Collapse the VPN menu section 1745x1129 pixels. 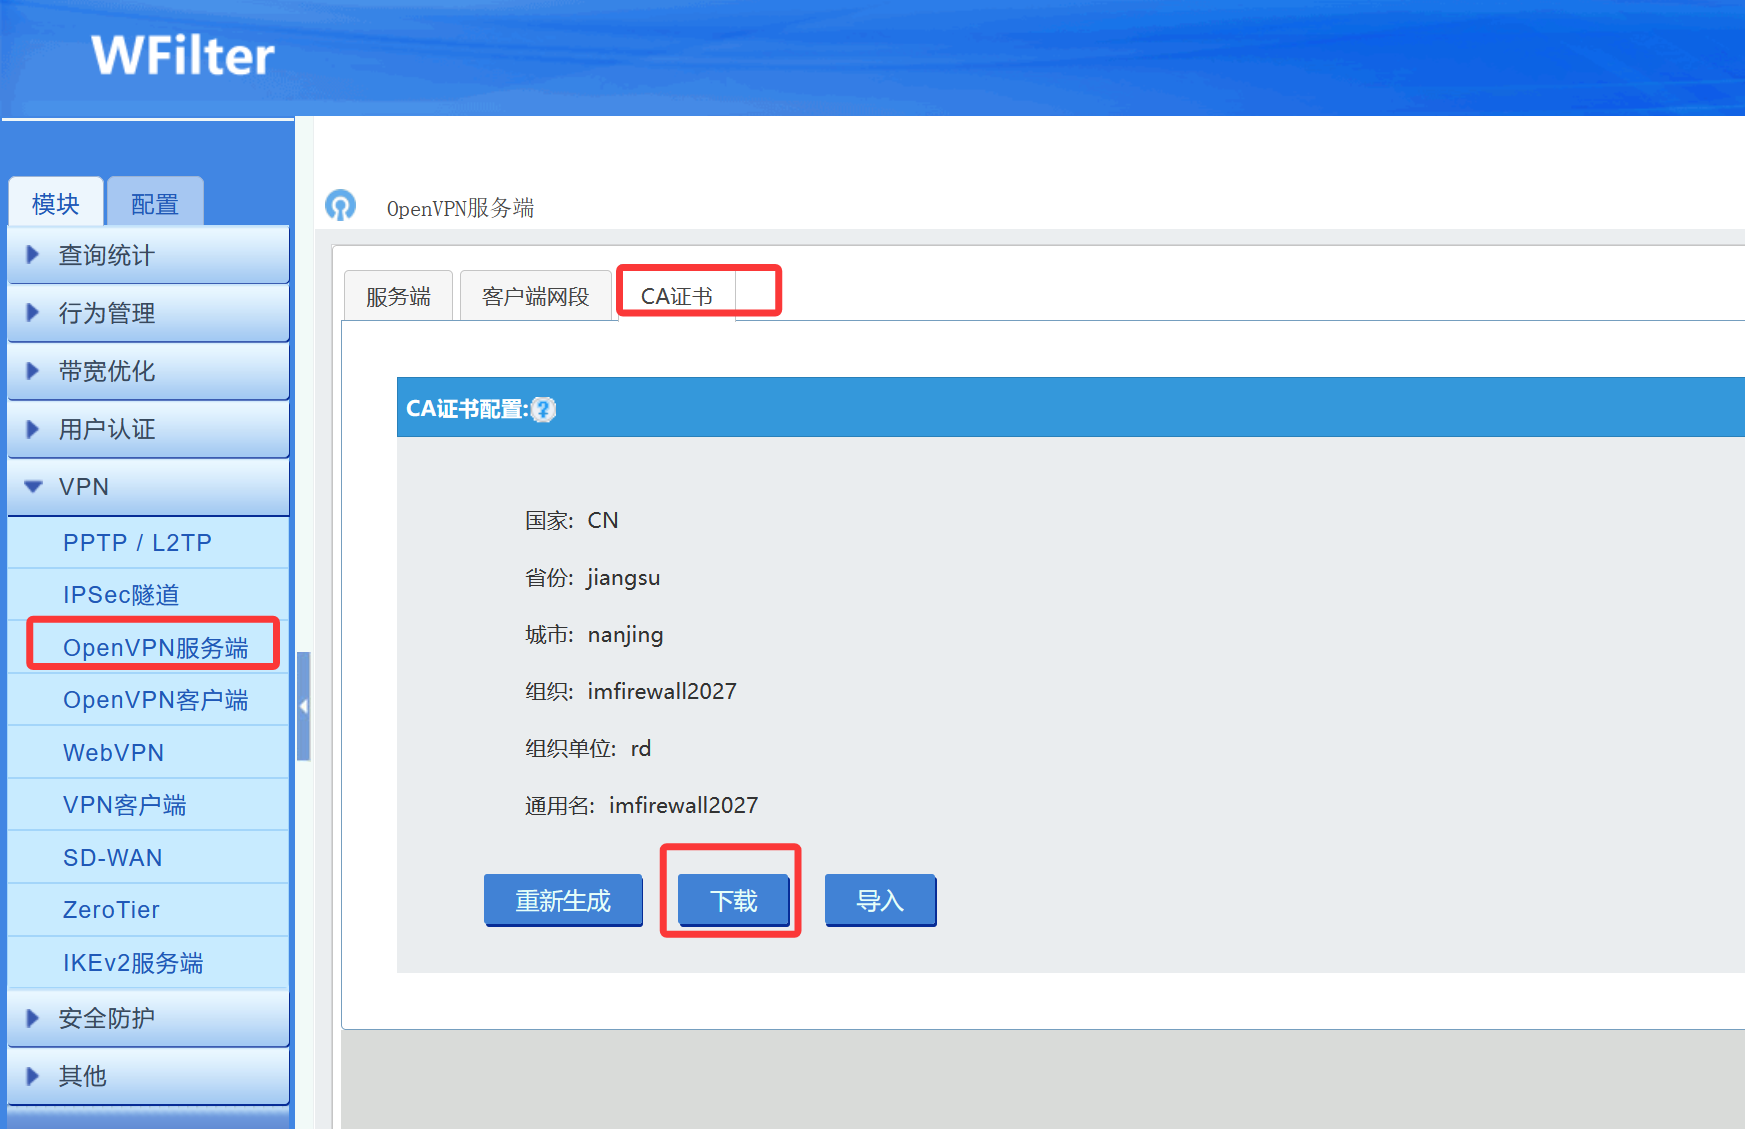pyautogui.click(x=148, y=487)
